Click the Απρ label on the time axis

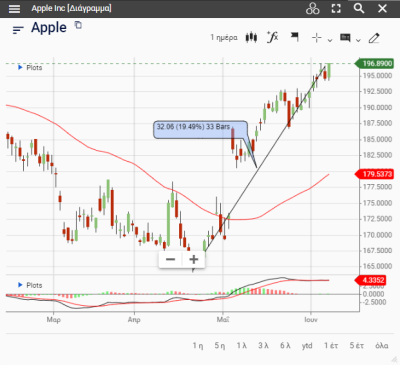(x=134, y=320)
